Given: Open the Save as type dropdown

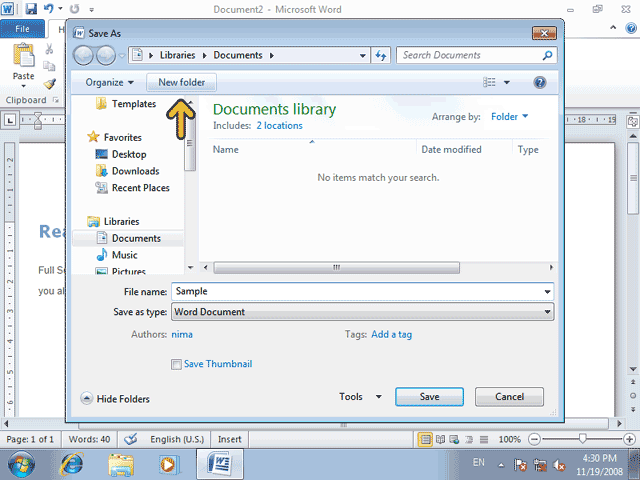Looking at the screenshot, I should 362,312.
